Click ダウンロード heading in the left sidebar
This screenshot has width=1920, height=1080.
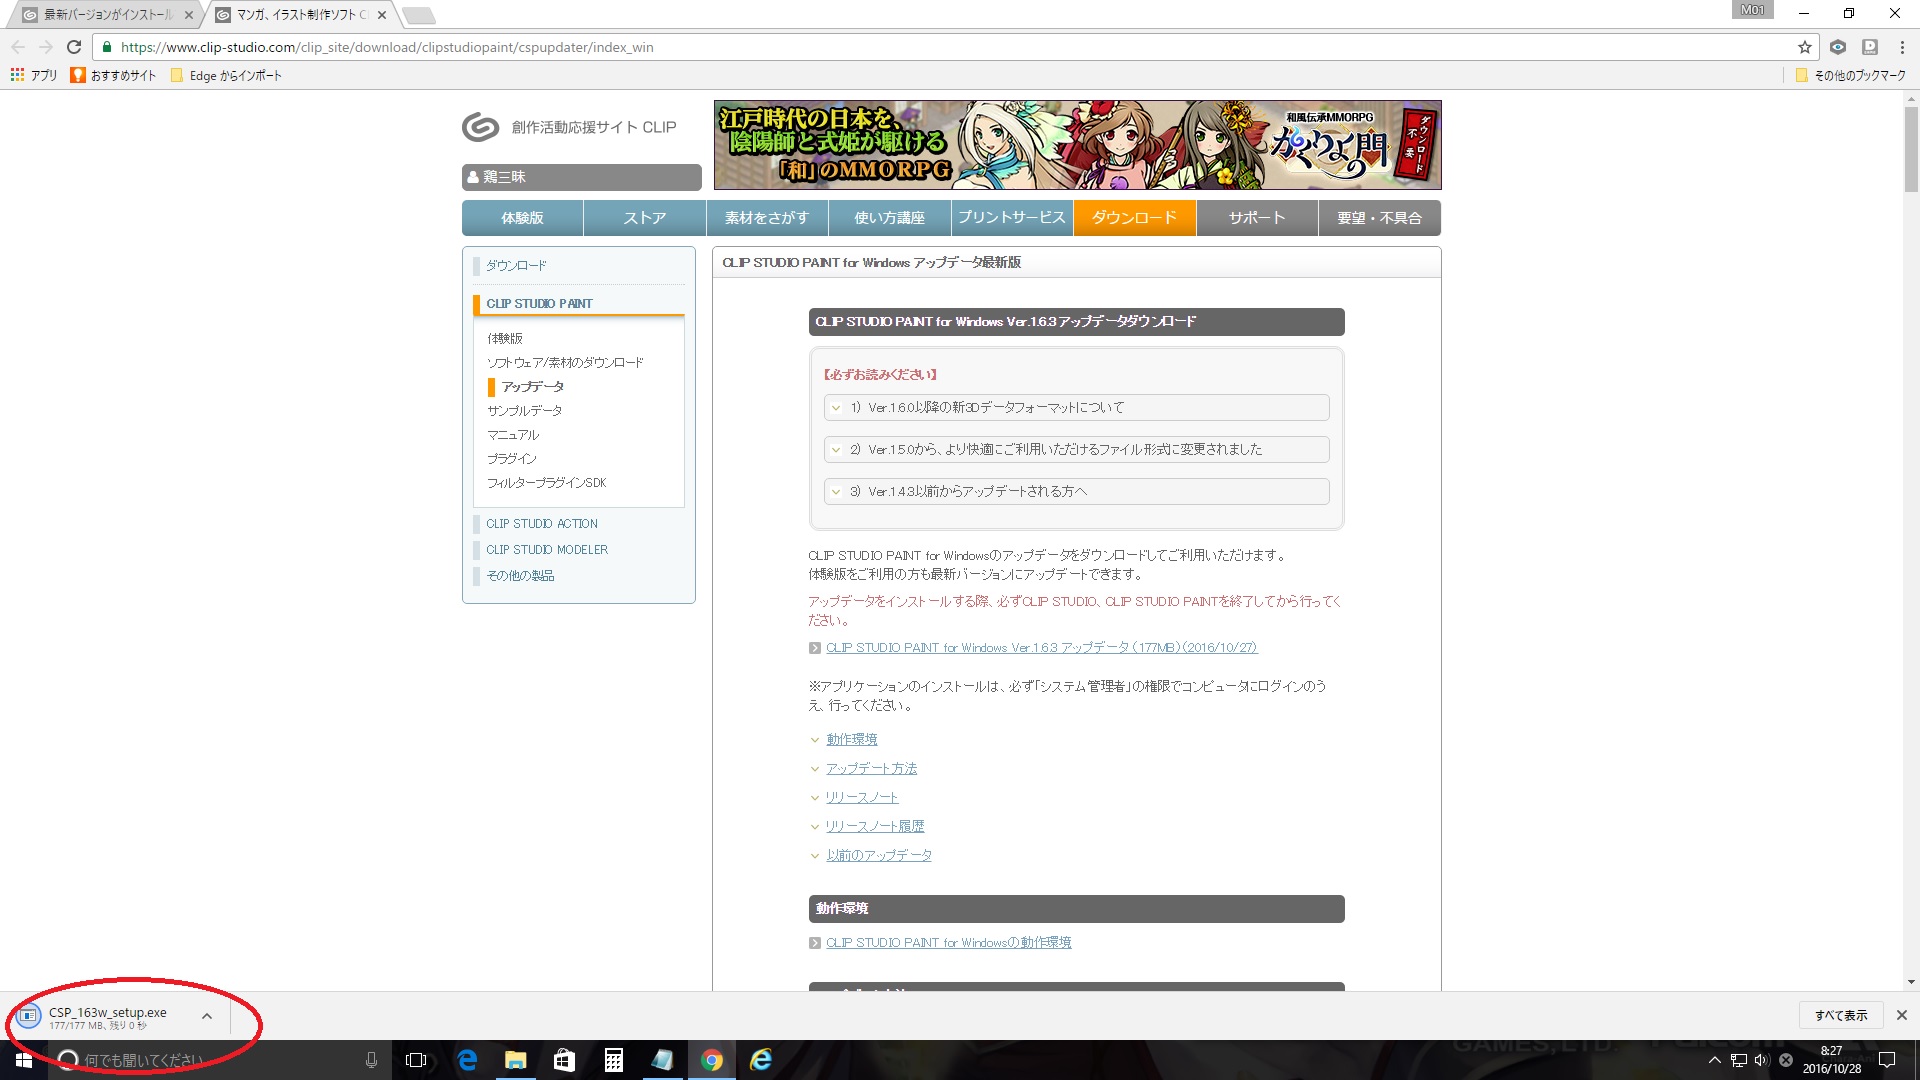point(516,266)
